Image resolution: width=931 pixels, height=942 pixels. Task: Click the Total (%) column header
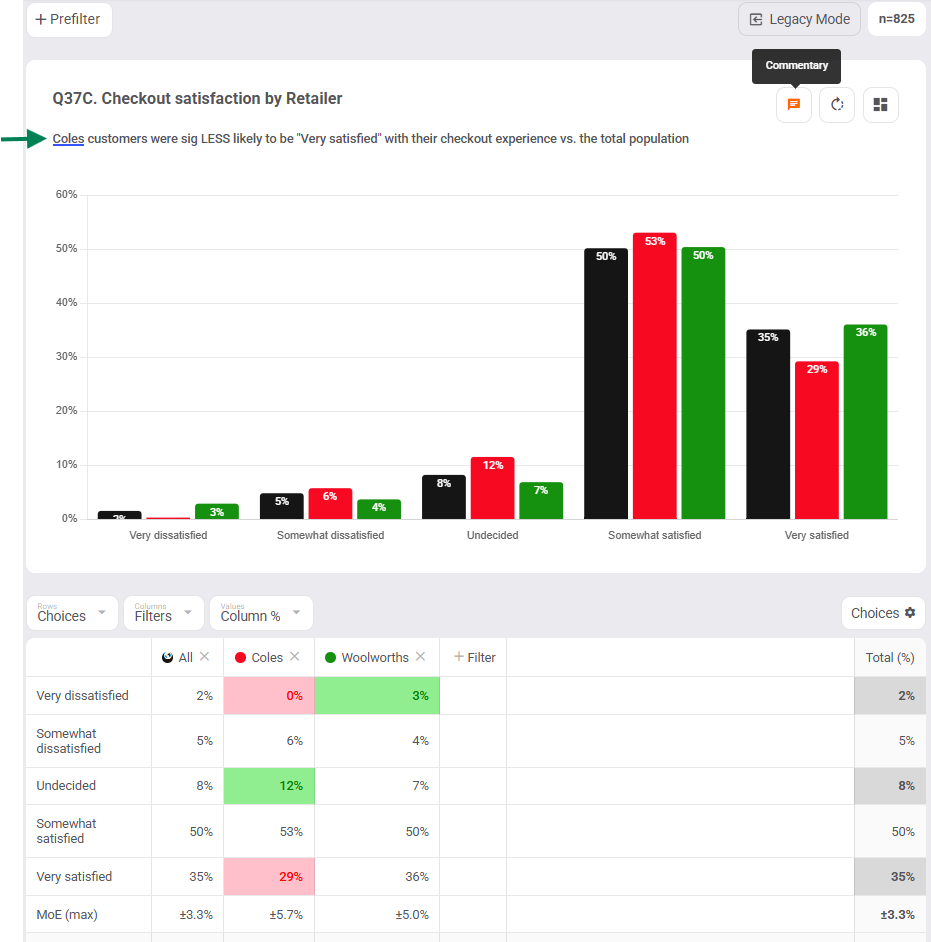pos(890,657)
